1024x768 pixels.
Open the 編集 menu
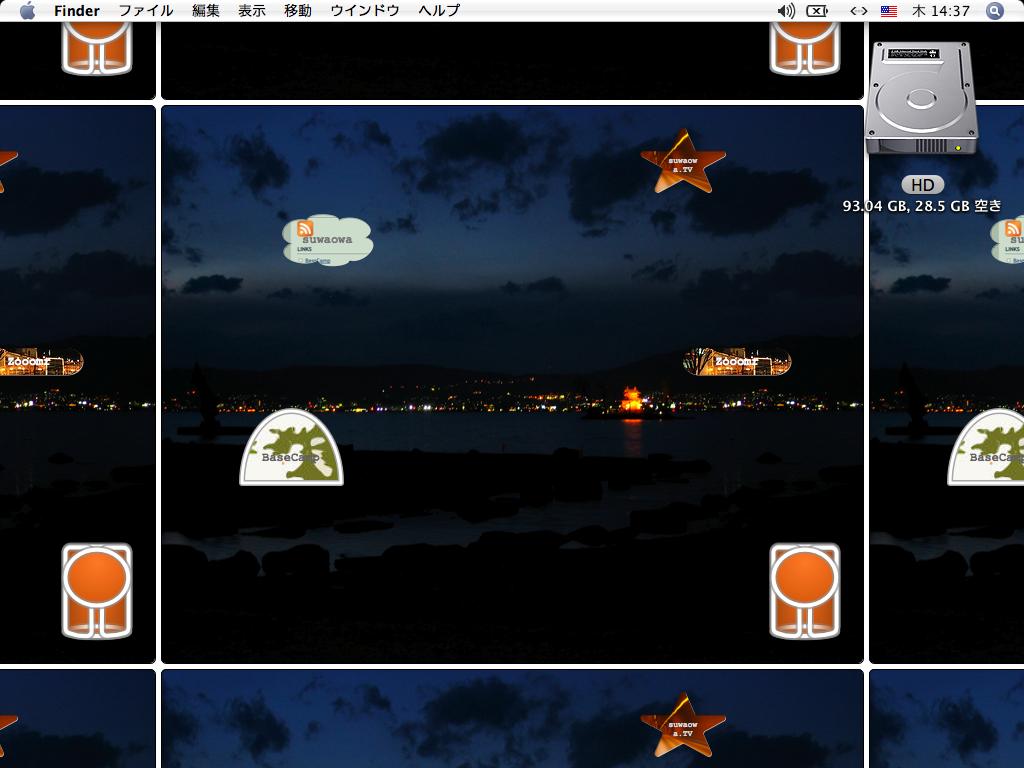pos(206,10)
